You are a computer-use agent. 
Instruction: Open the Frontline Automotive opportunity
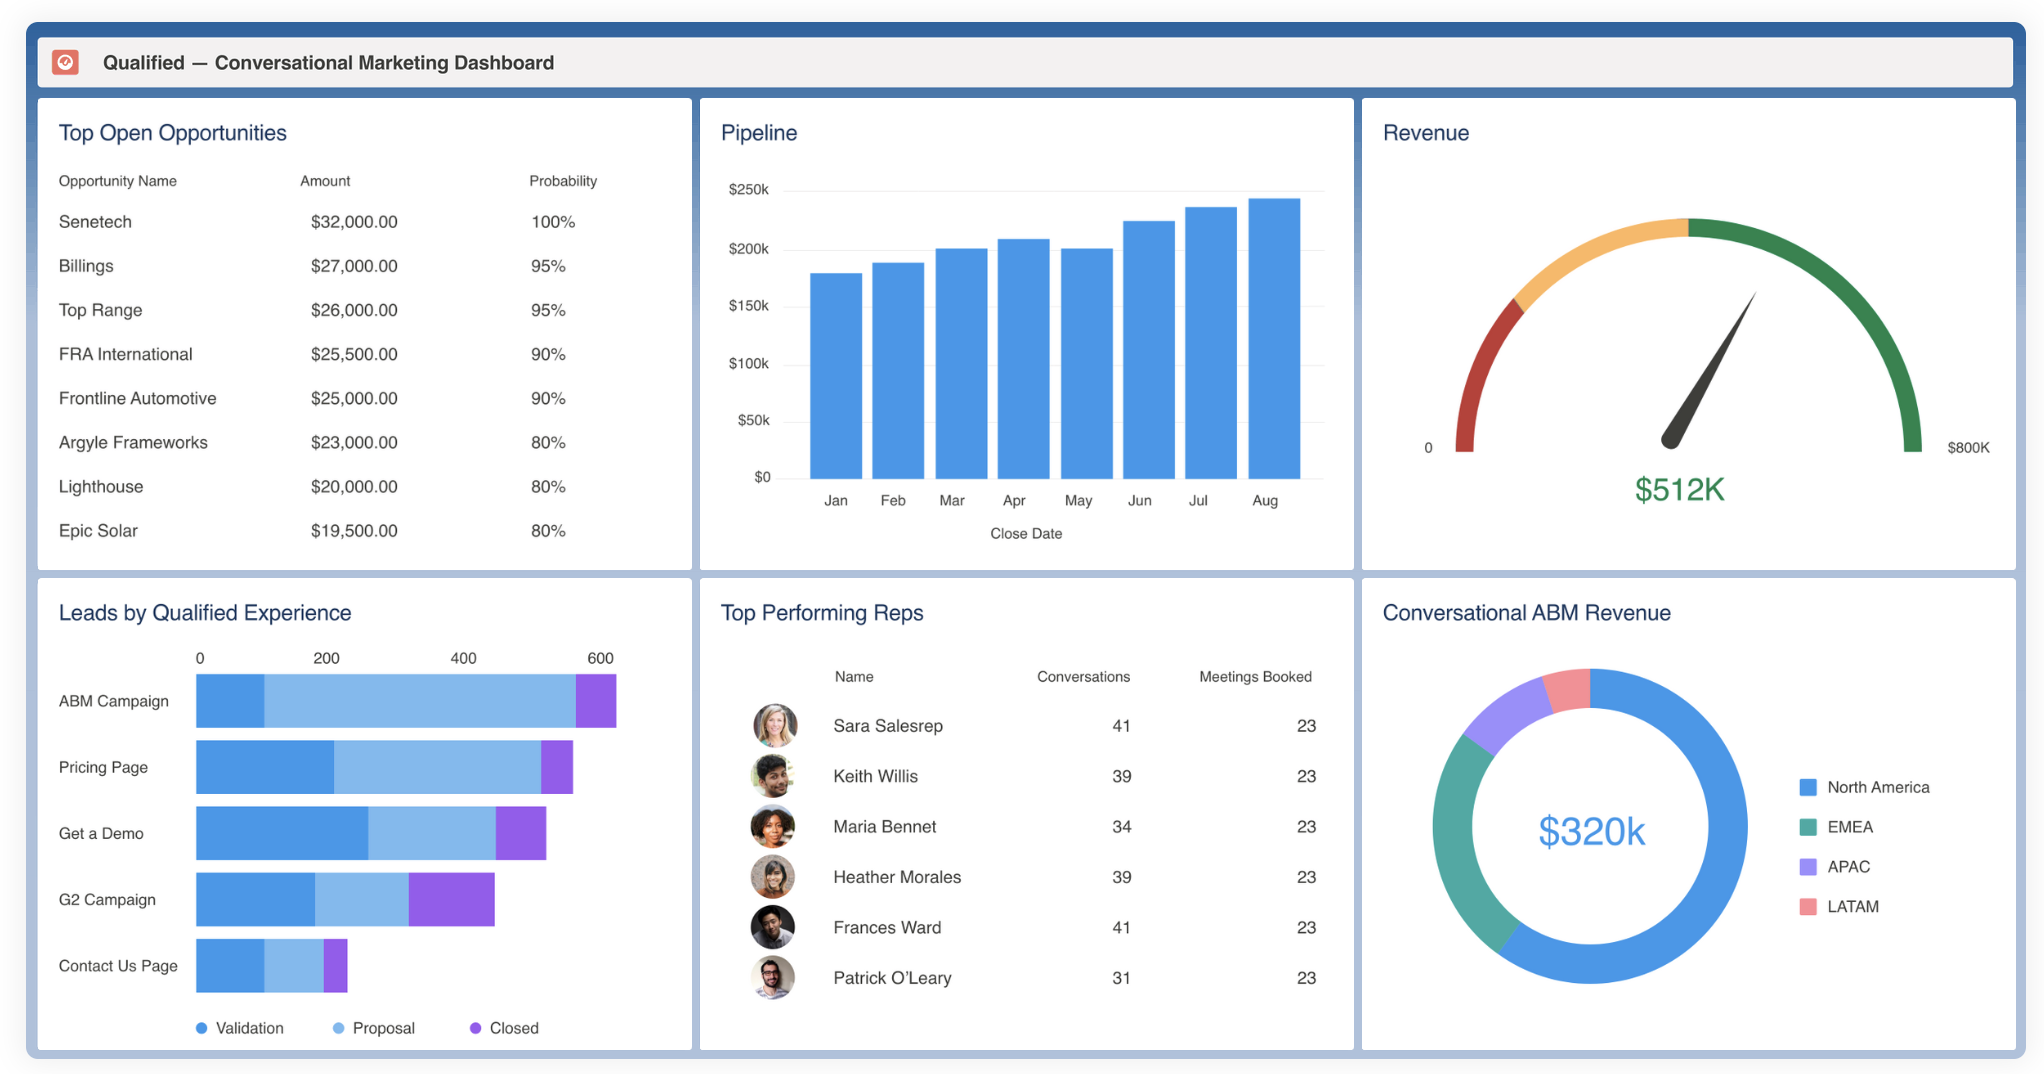(137, 398)
